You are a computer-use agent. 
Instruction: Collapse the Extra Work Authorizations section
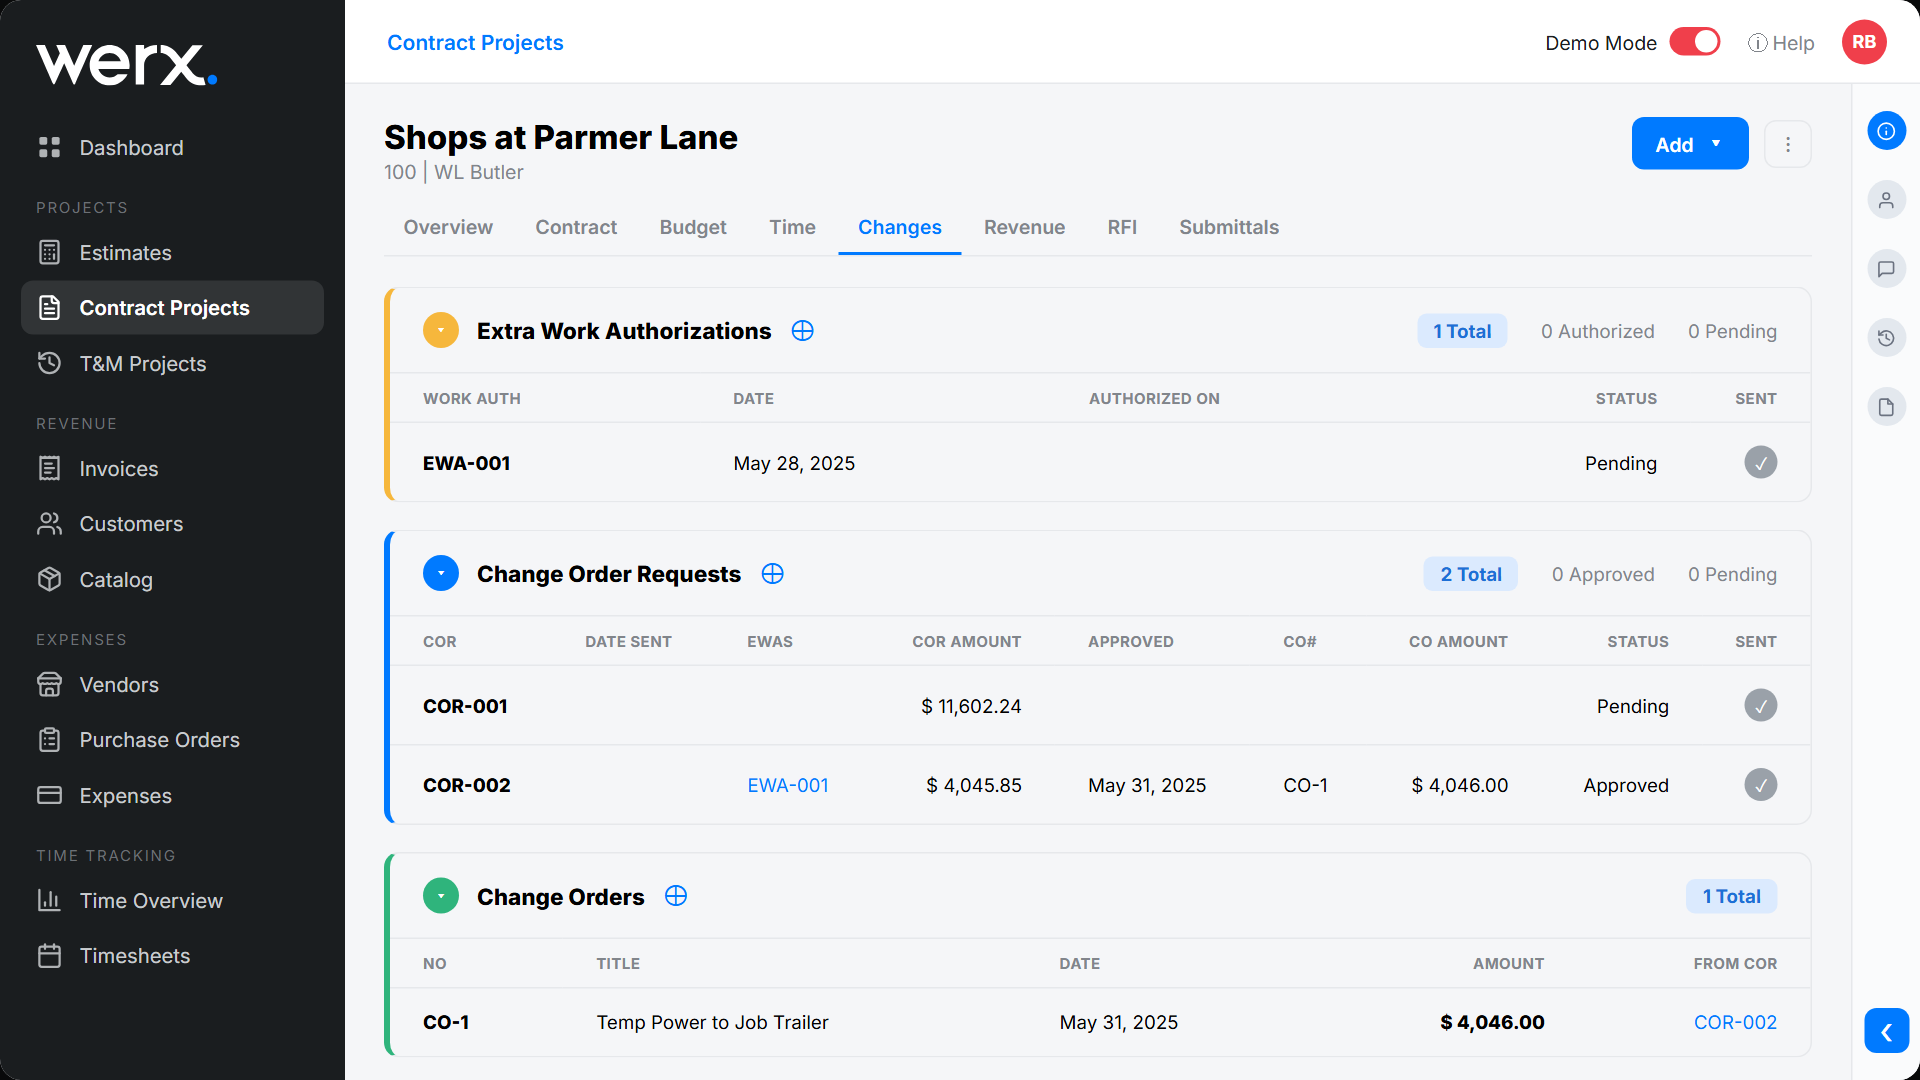(x=441, y=330)
